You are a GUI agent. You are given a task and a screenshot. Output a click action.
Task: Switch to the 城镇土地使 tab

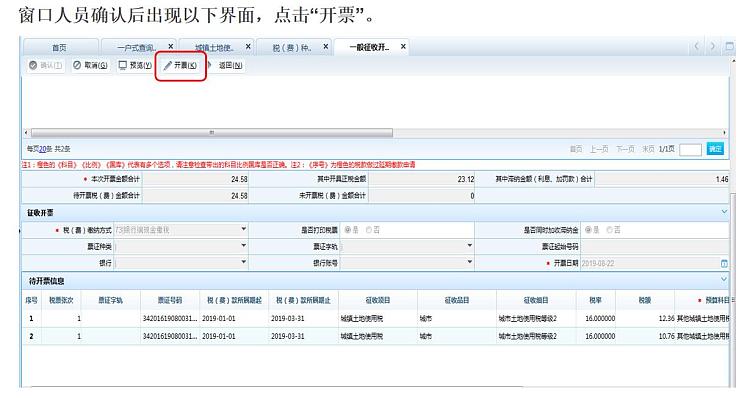[214, 47]
